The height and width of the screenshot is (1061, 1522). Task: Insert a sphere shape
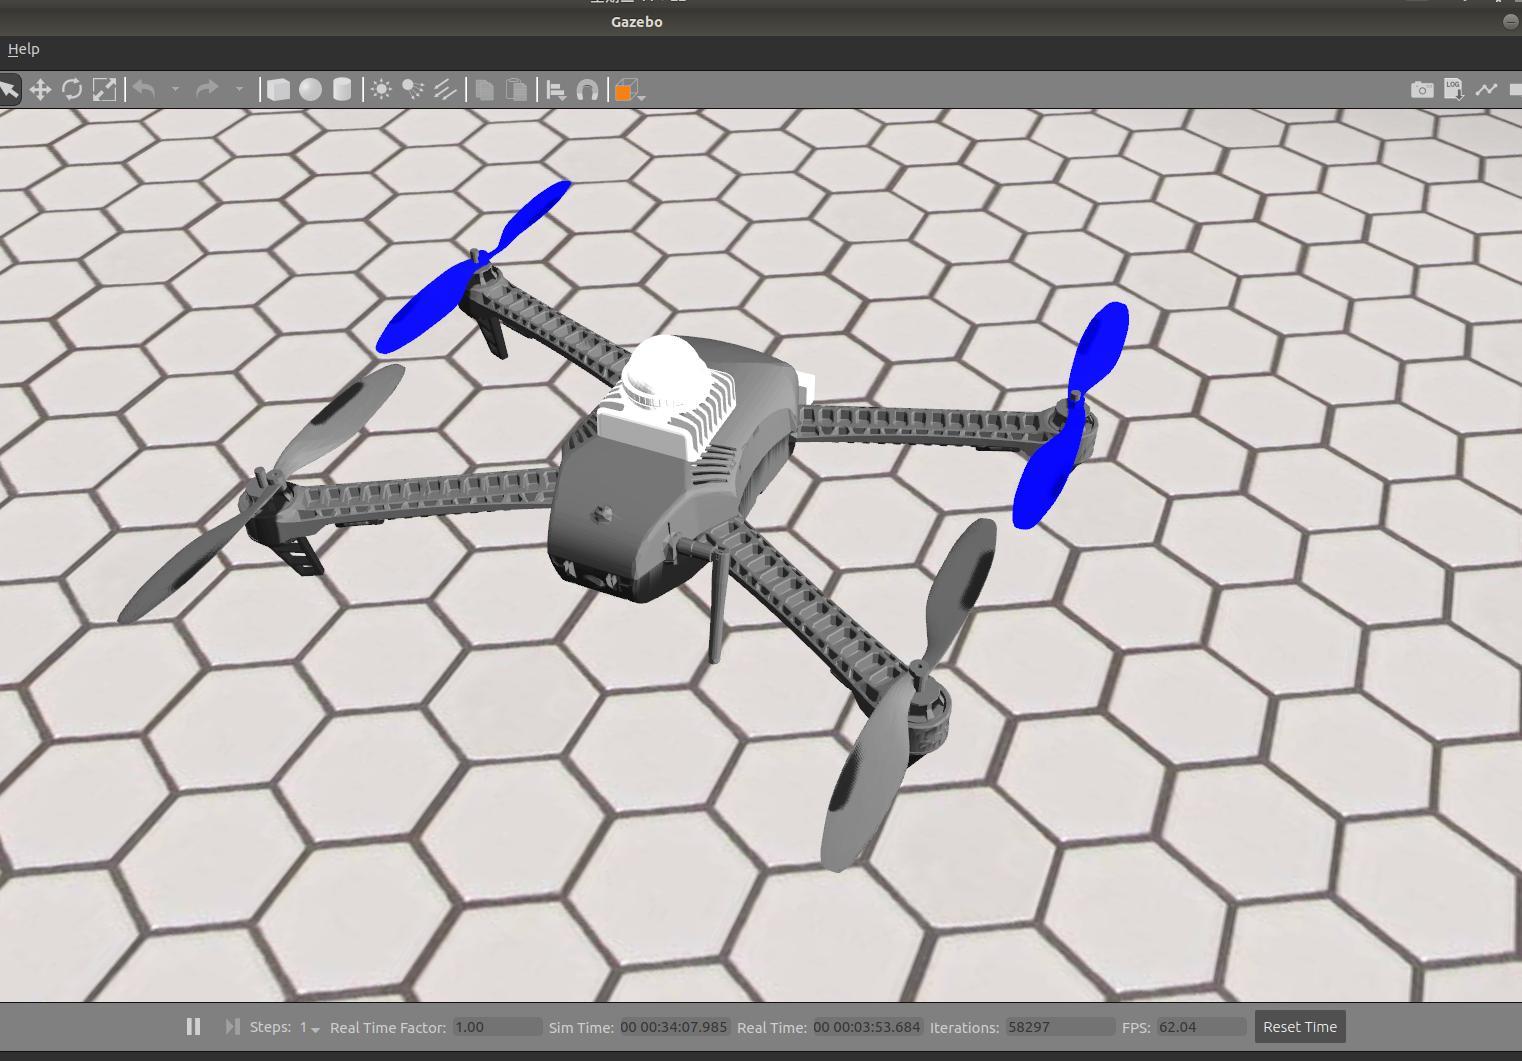(x=310, y=90)
